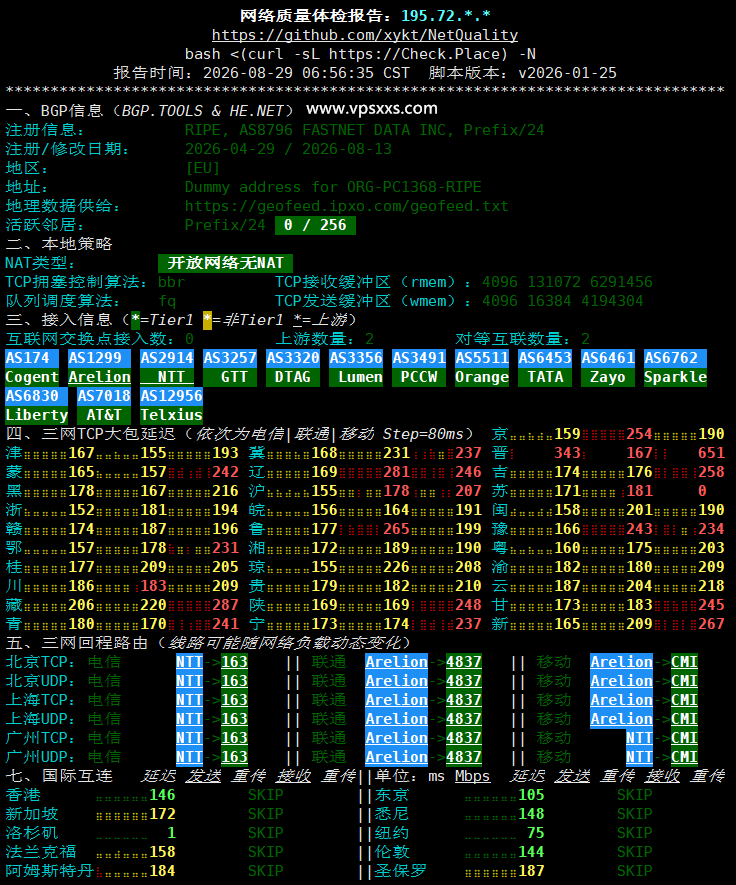Click the AS6453 TATA badge
This screenshot has height=885, width=736.
(545, 367)
